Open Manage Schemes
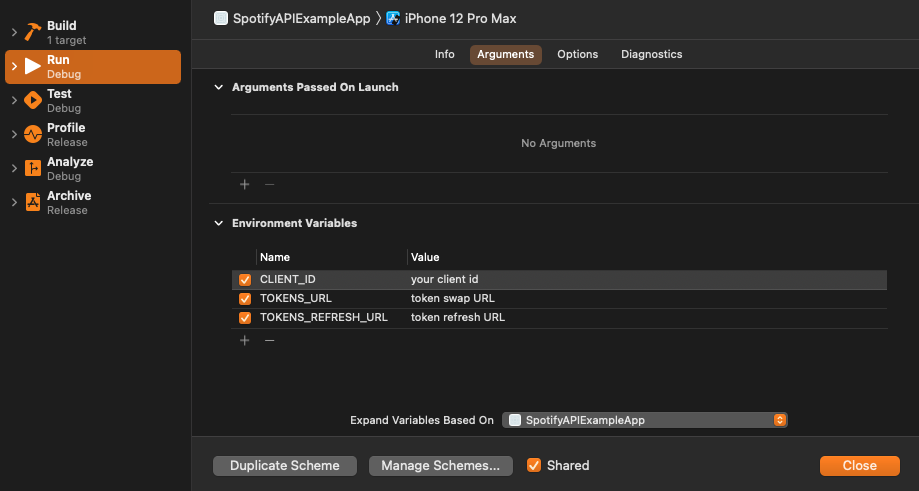The width and height of the screenshot is (919, 491). pyautogui.click(x=441, y=466)
